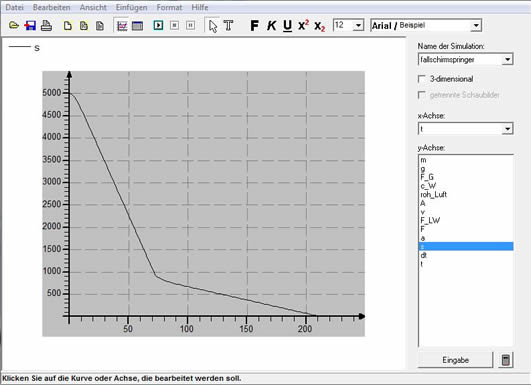Click the Eingabe button
Screen dimensions: 531x385
(x=455, y=360)
